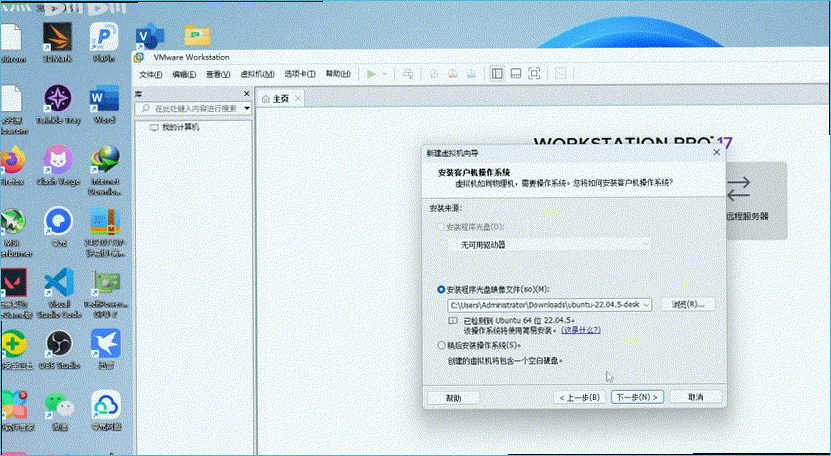Open the 查看(V) menu
The height and width of the screenshot is (456, 831).
tap(218, 75)
